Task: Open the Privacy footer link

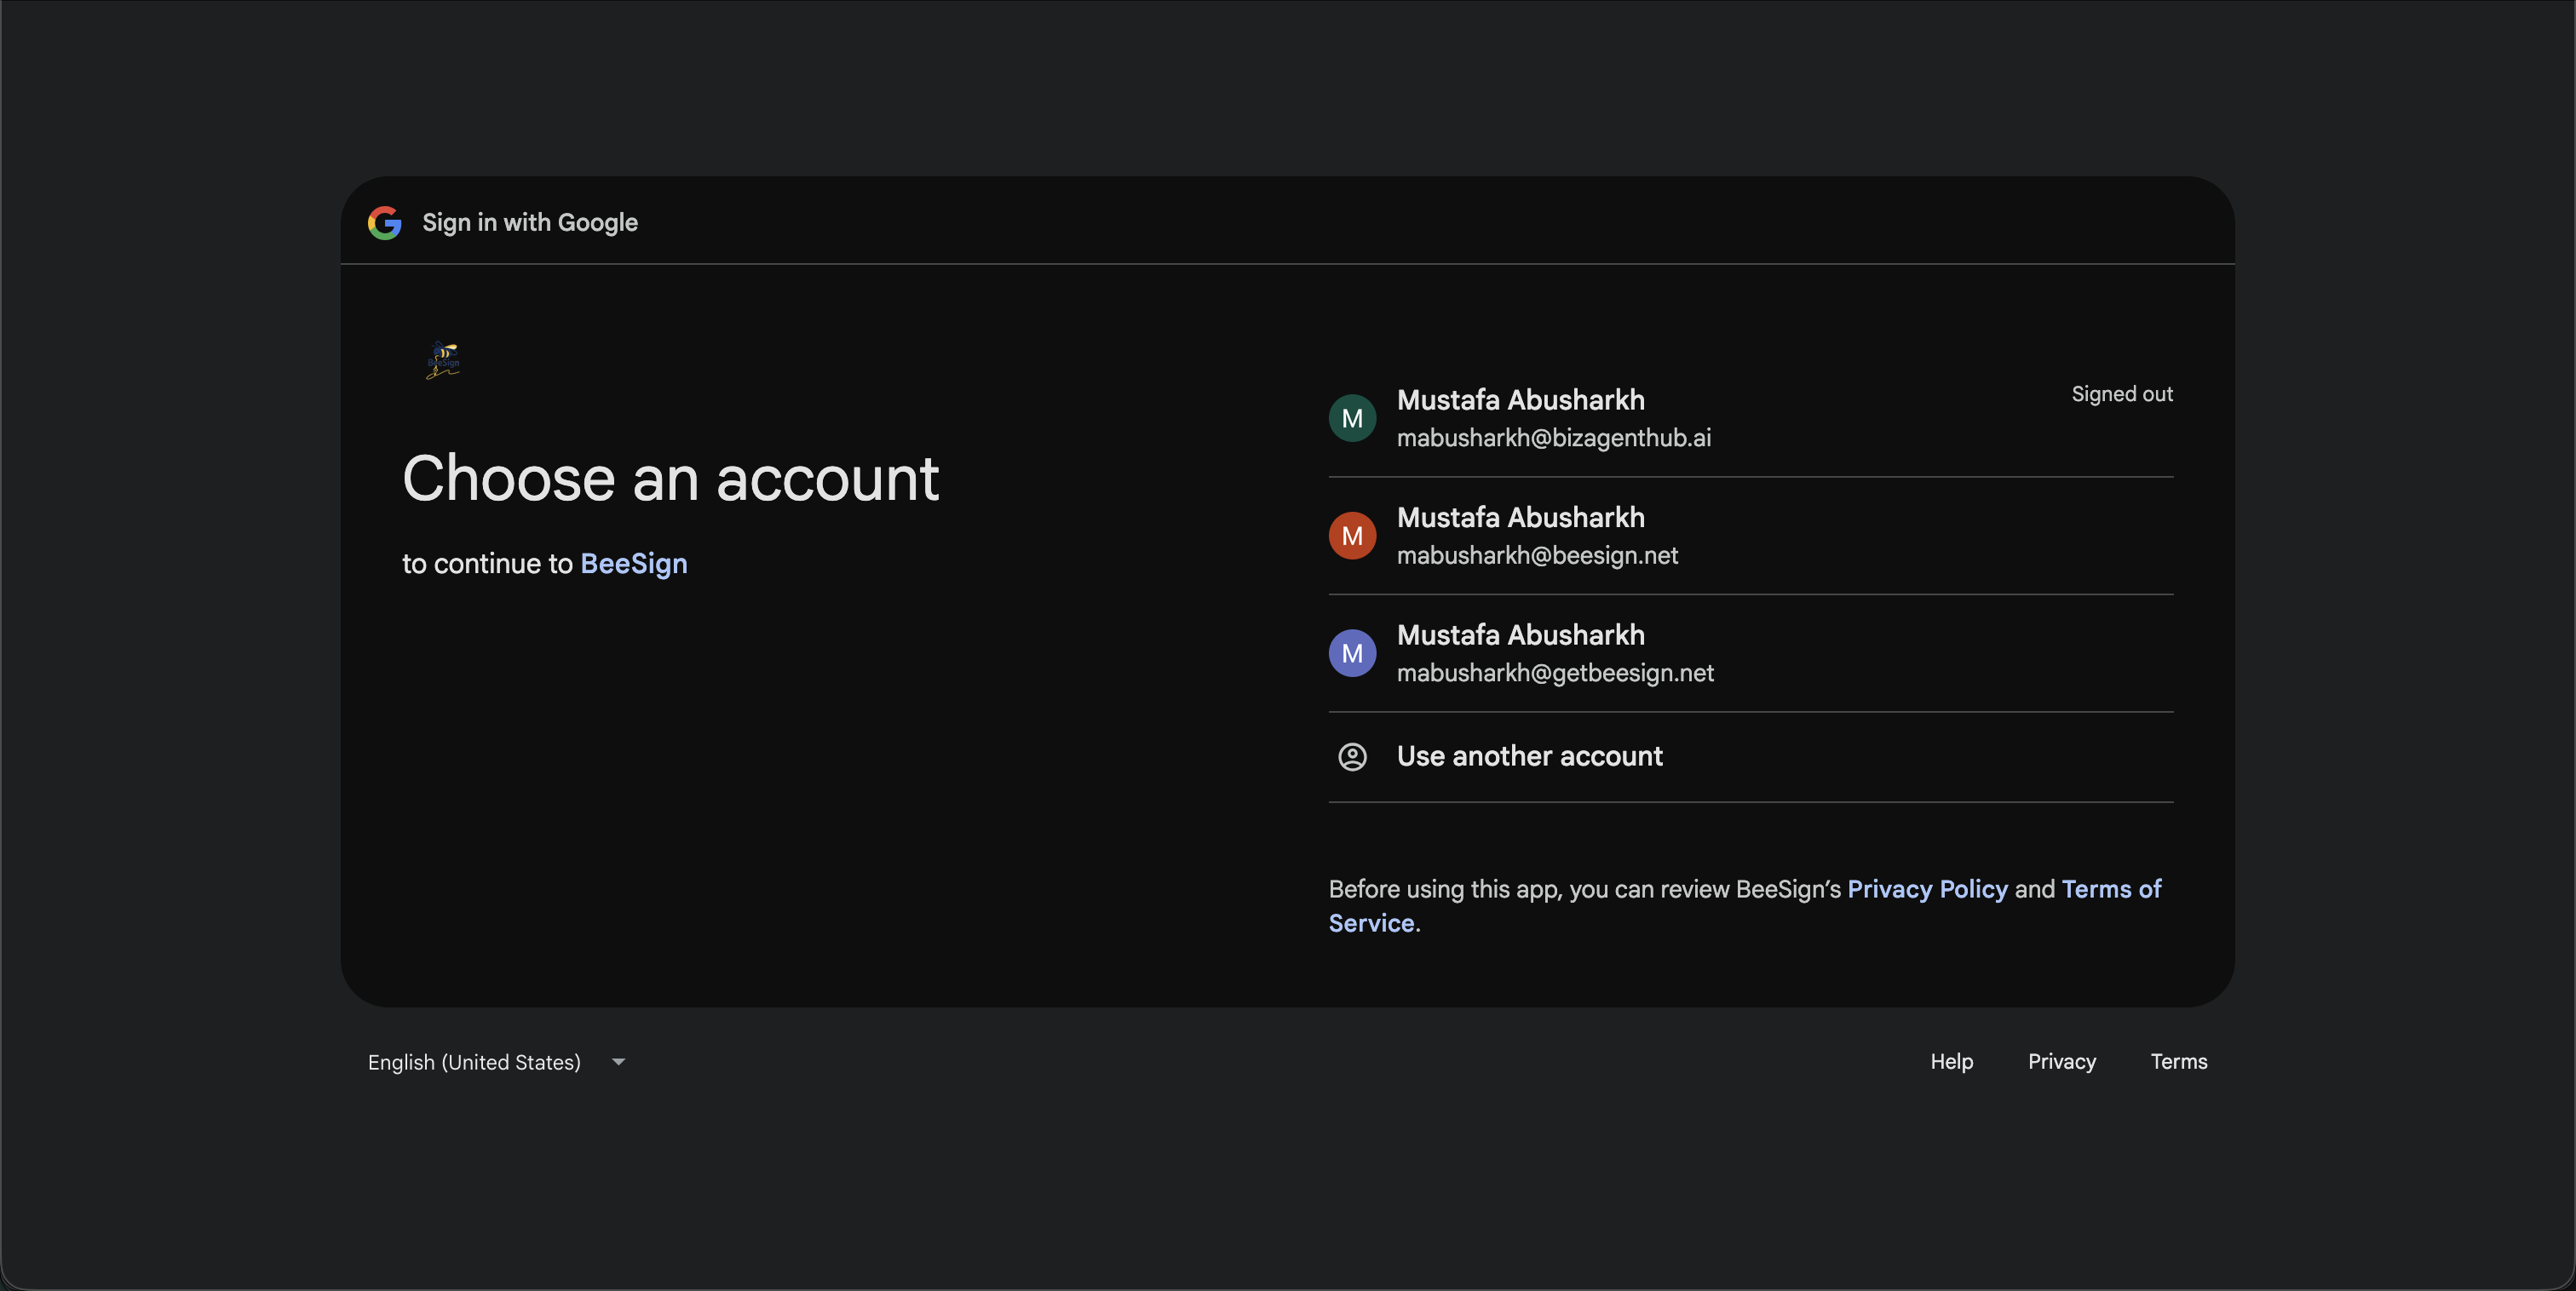Action: (2061, 1061)
